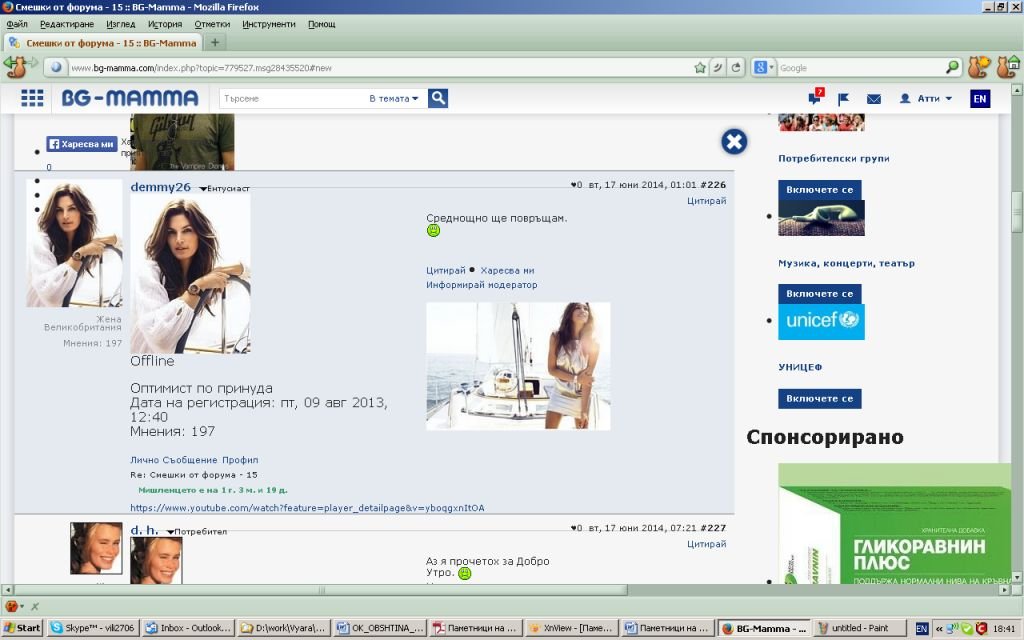Viewport: 1024px width, 640px height.
Task: Click Facebook 'Харесва ми' like button
Action: pyautogui.click(x=82, y=144)
